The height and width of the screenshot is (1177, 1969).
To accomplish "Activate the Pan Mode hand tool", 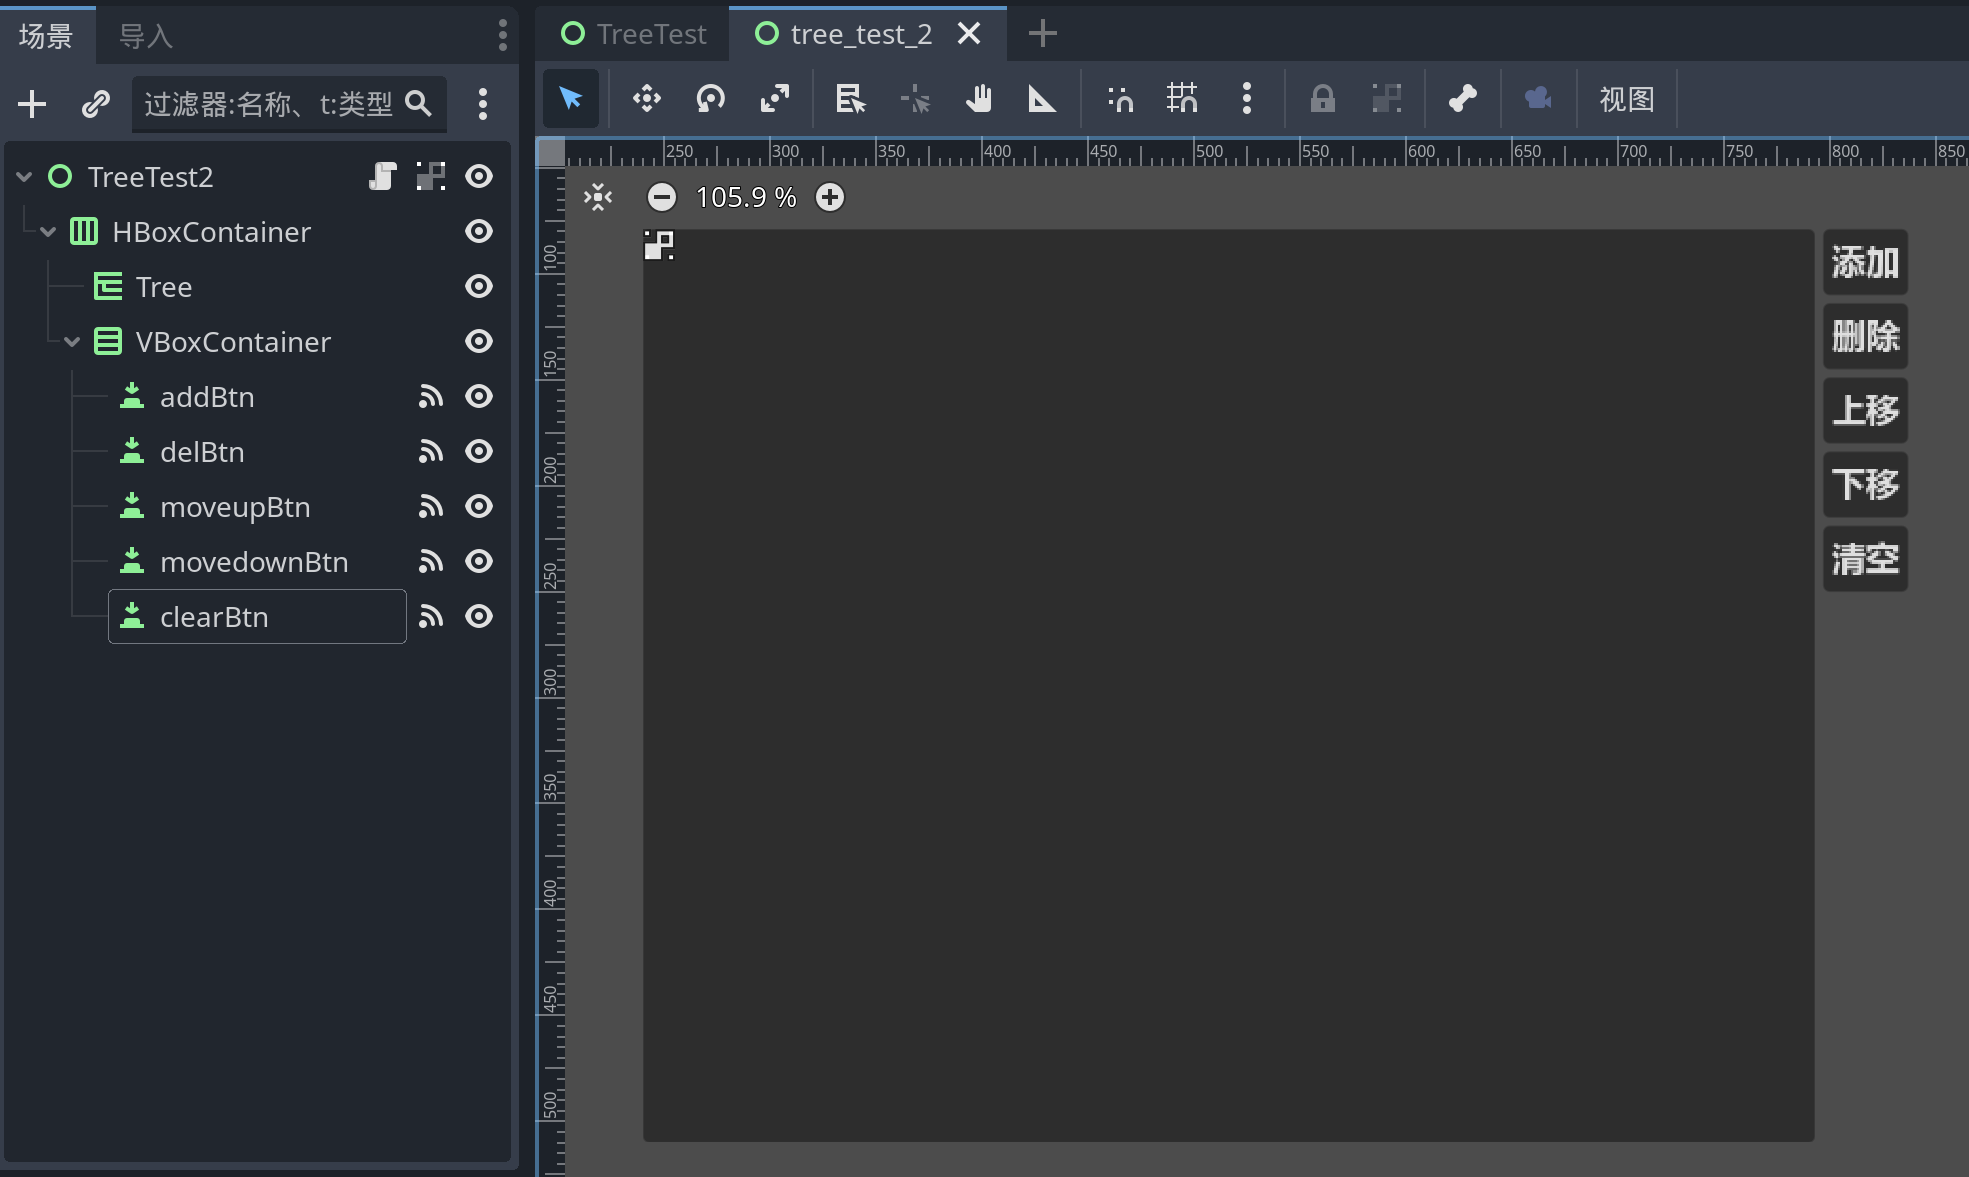I will 979,98.
